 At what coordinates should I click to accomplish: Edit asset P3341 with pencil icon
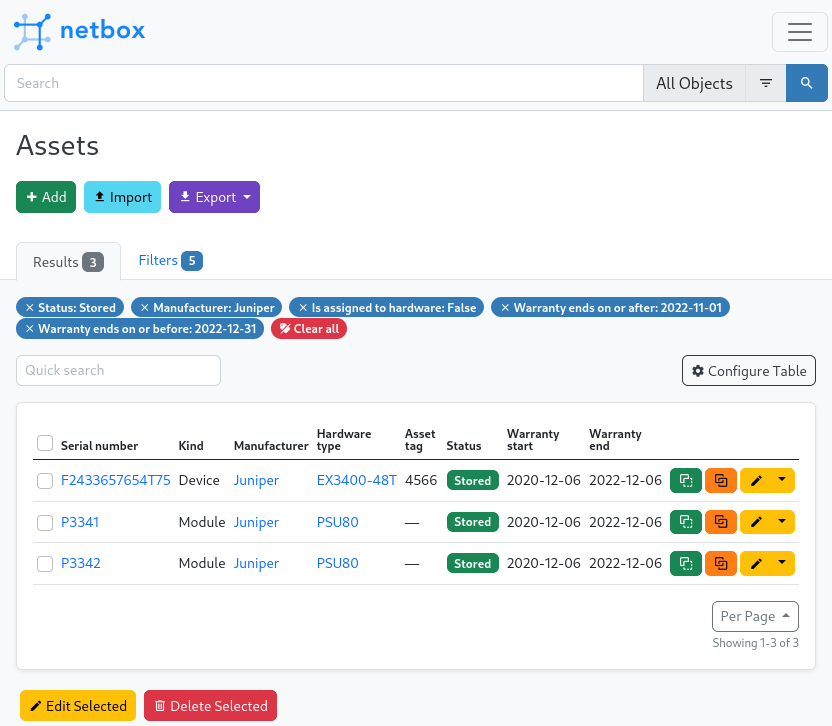tap(756, 522)
